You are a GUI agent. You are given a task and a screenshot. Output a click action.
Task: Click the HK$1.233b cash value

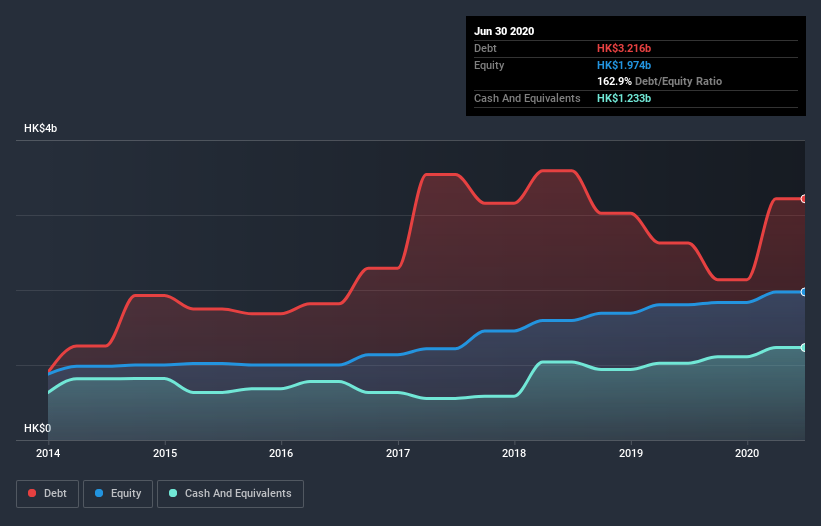pos(624,98)
